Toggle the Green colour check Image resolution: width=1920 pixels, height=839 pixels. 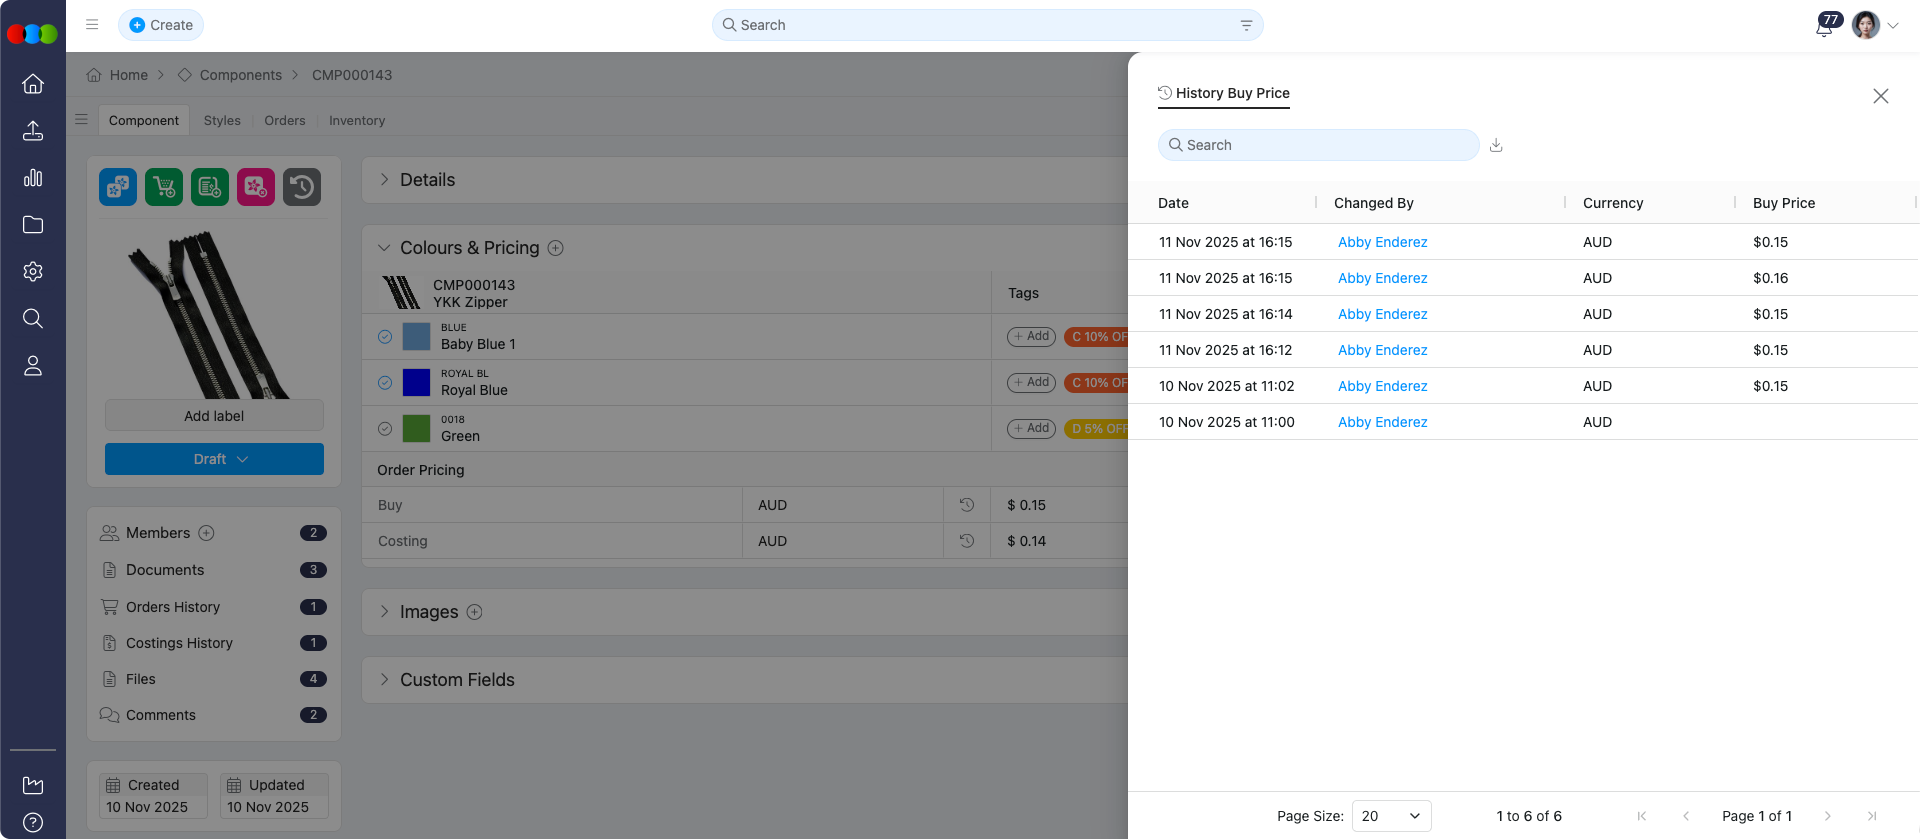click(x=385, y=429)
